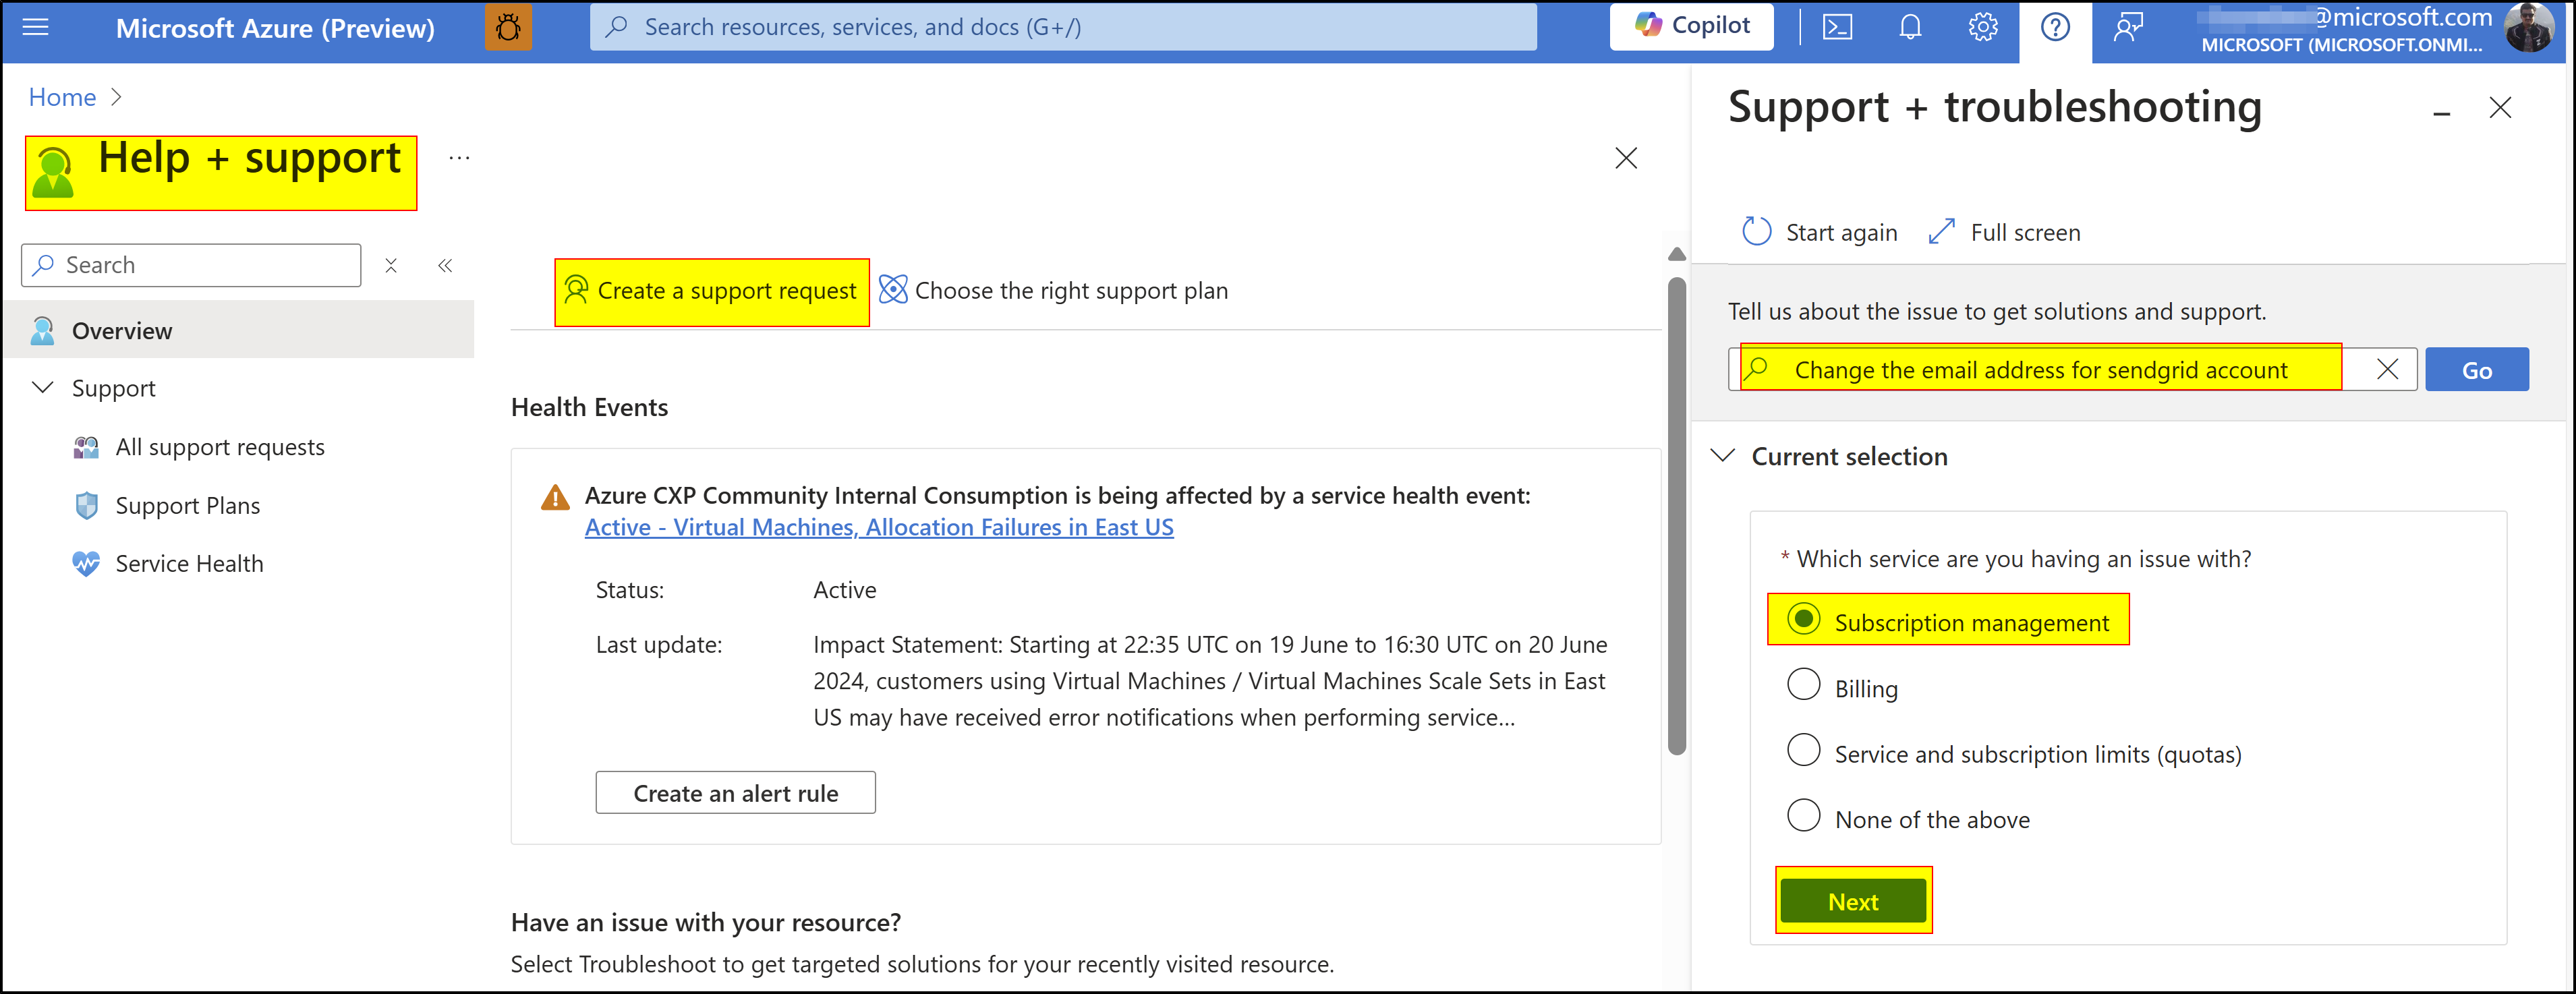This screenshot has height=994, width=2576.
Task: Switch the panel to Full screen
Action: [2004, 232]
